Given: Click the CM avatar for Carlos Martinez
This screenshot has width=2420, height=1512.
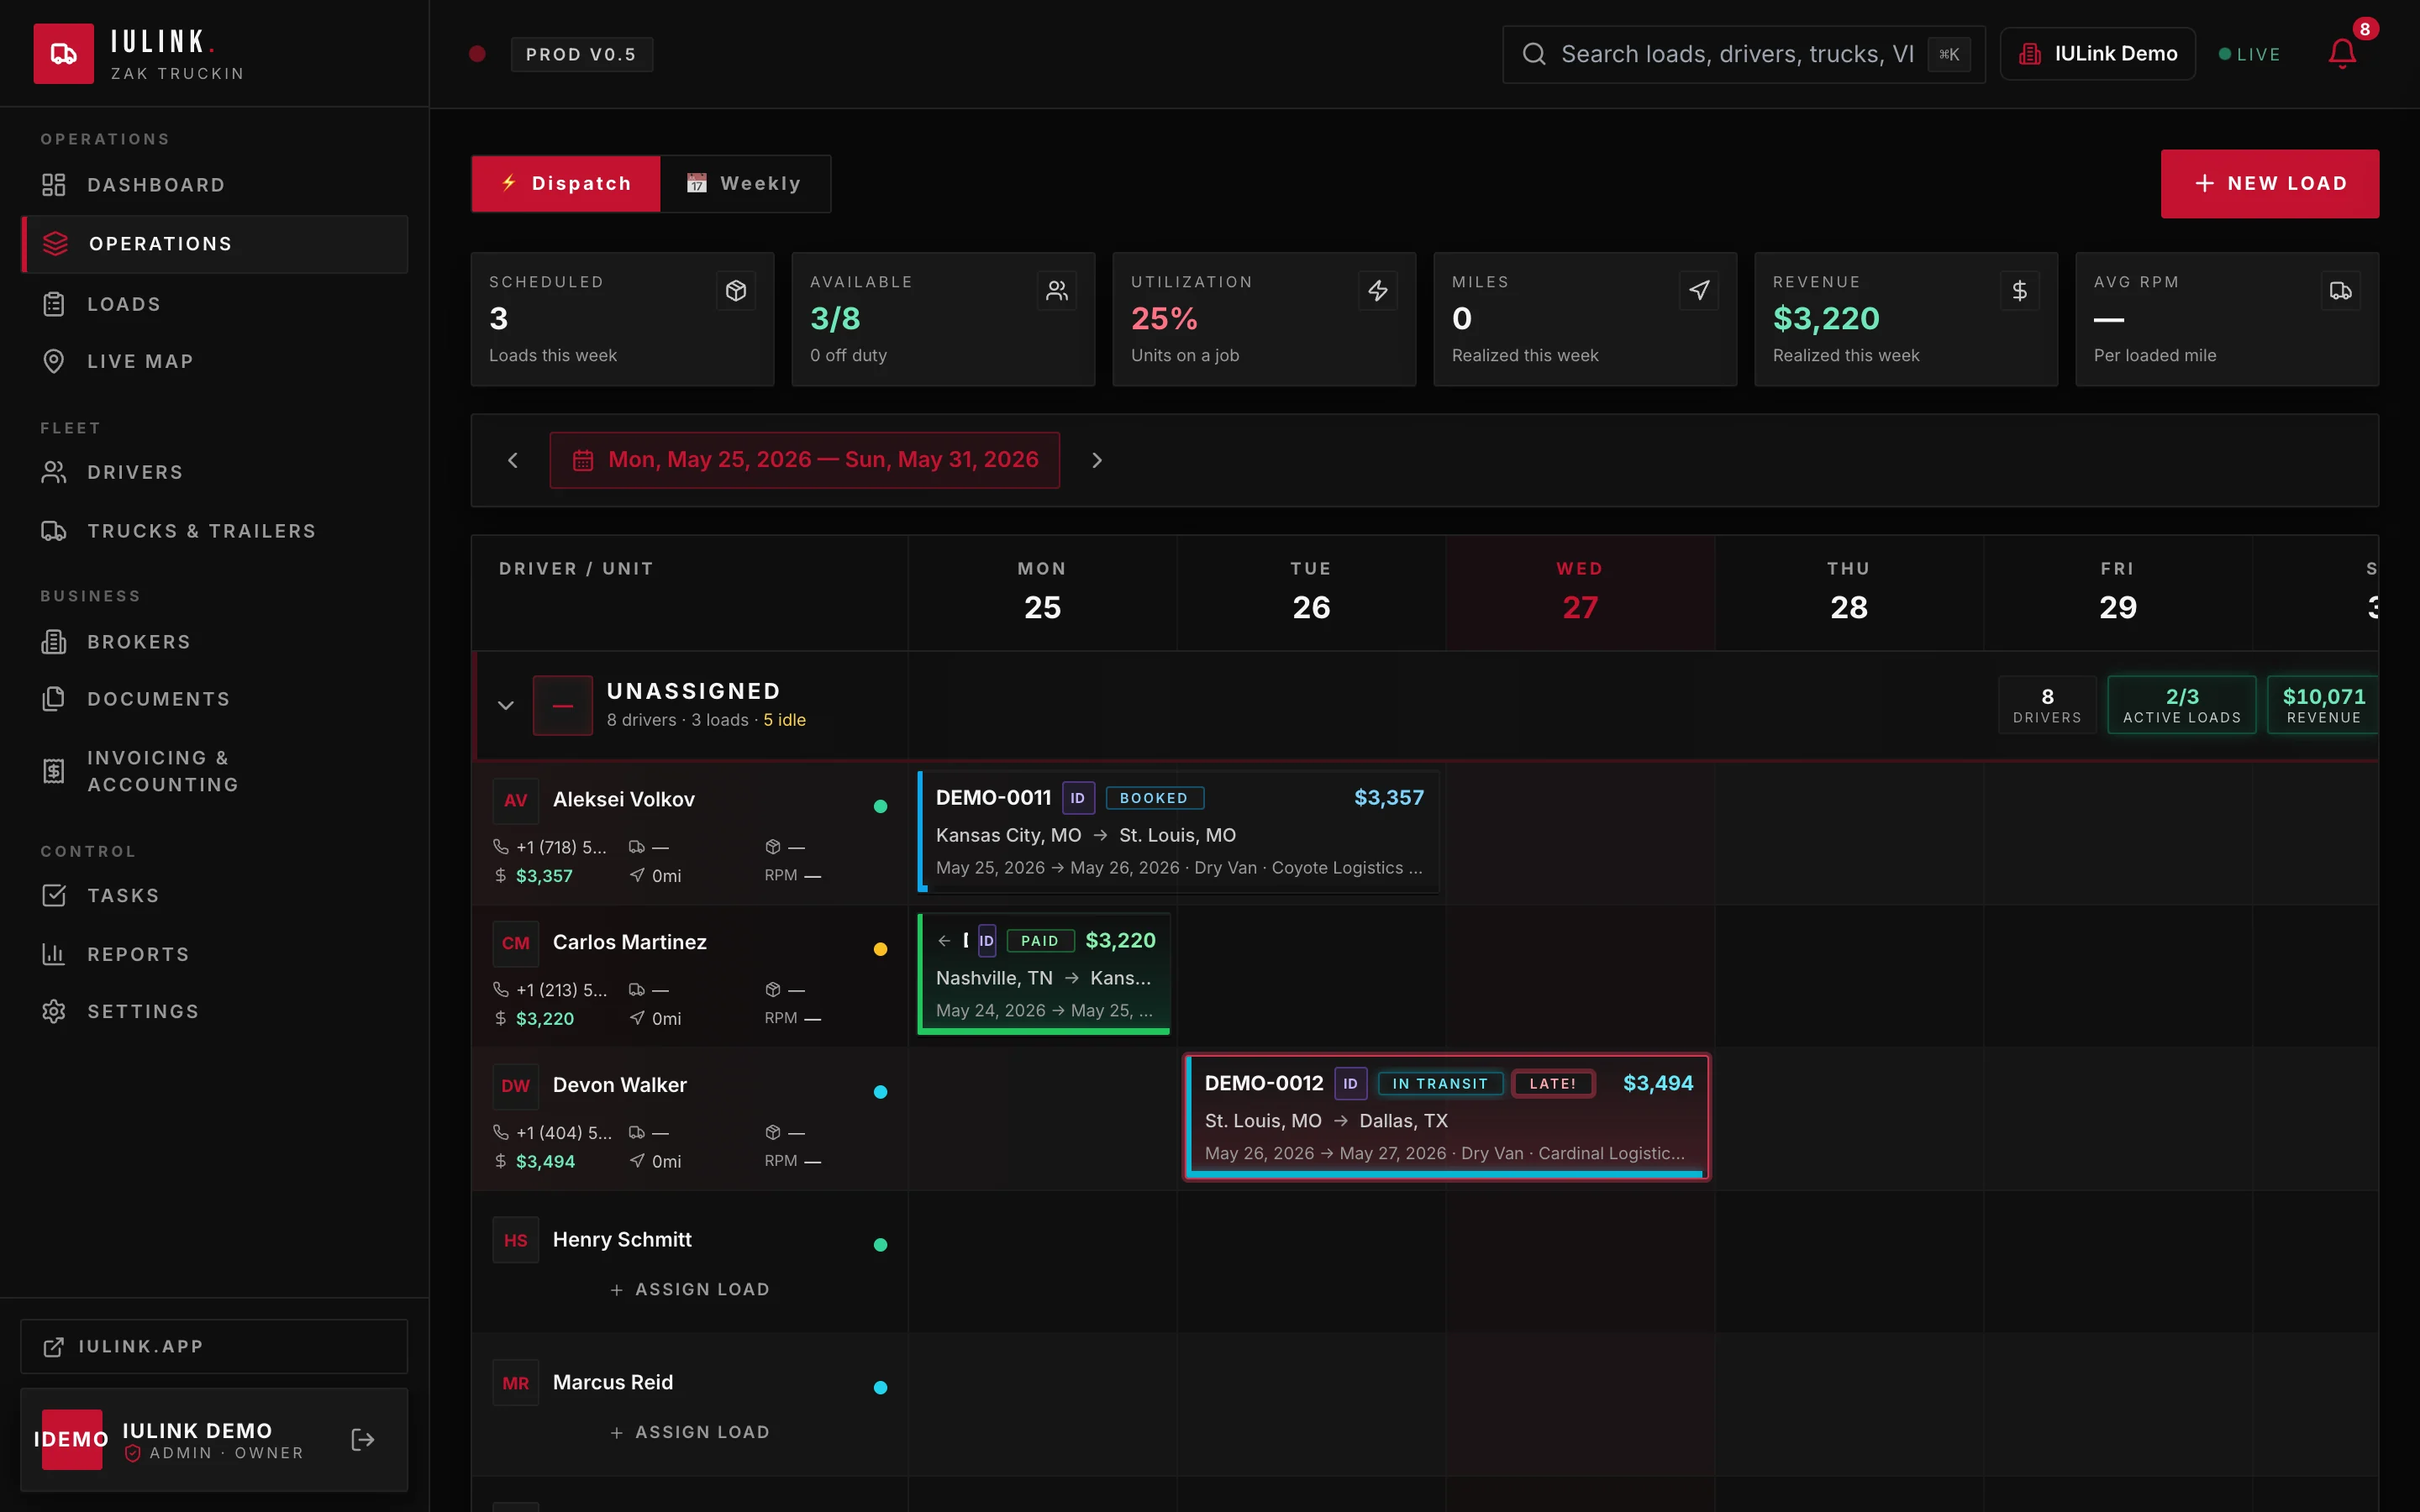Looking at the screenshot, I should coord(516,943).
